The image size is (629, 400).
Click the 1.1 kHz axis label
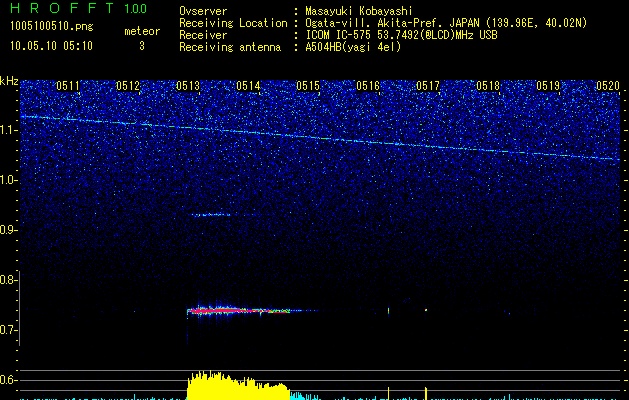click(x=9, y=130)
